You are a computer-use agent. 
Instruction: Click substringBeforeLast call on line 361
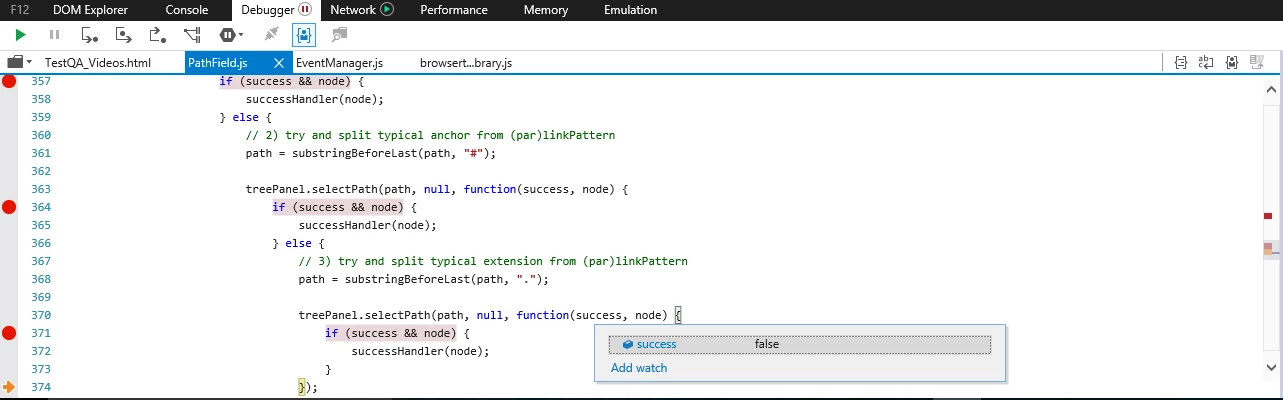[390, 153]
